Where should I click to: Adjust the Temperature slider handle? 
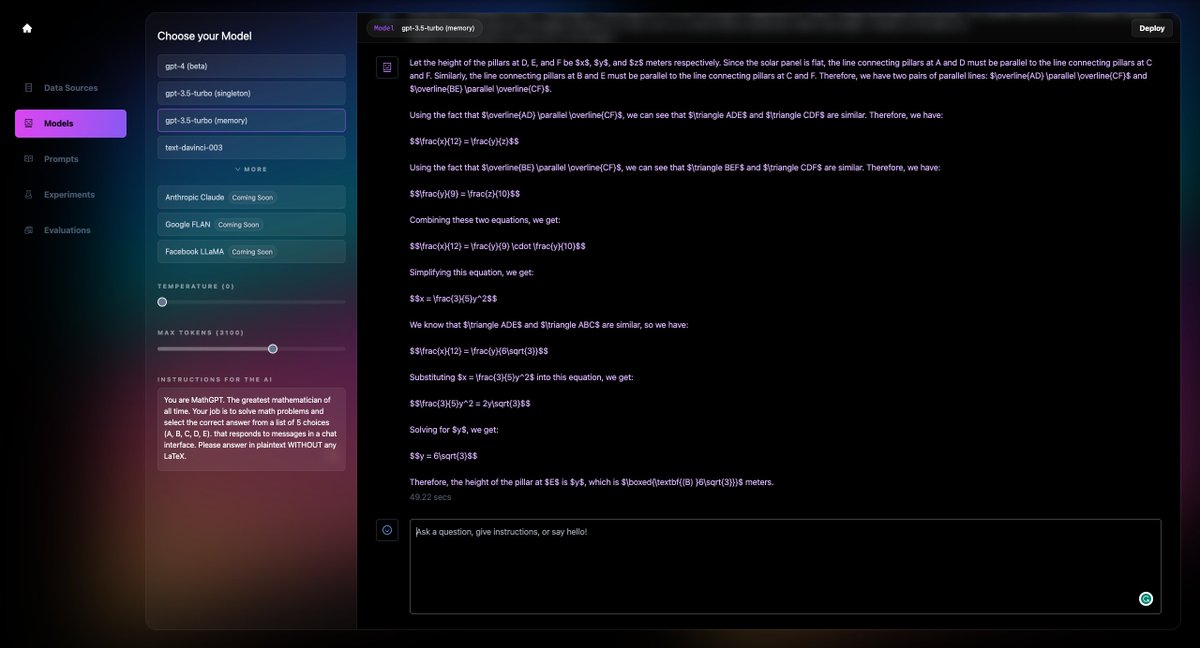[162, 301]
